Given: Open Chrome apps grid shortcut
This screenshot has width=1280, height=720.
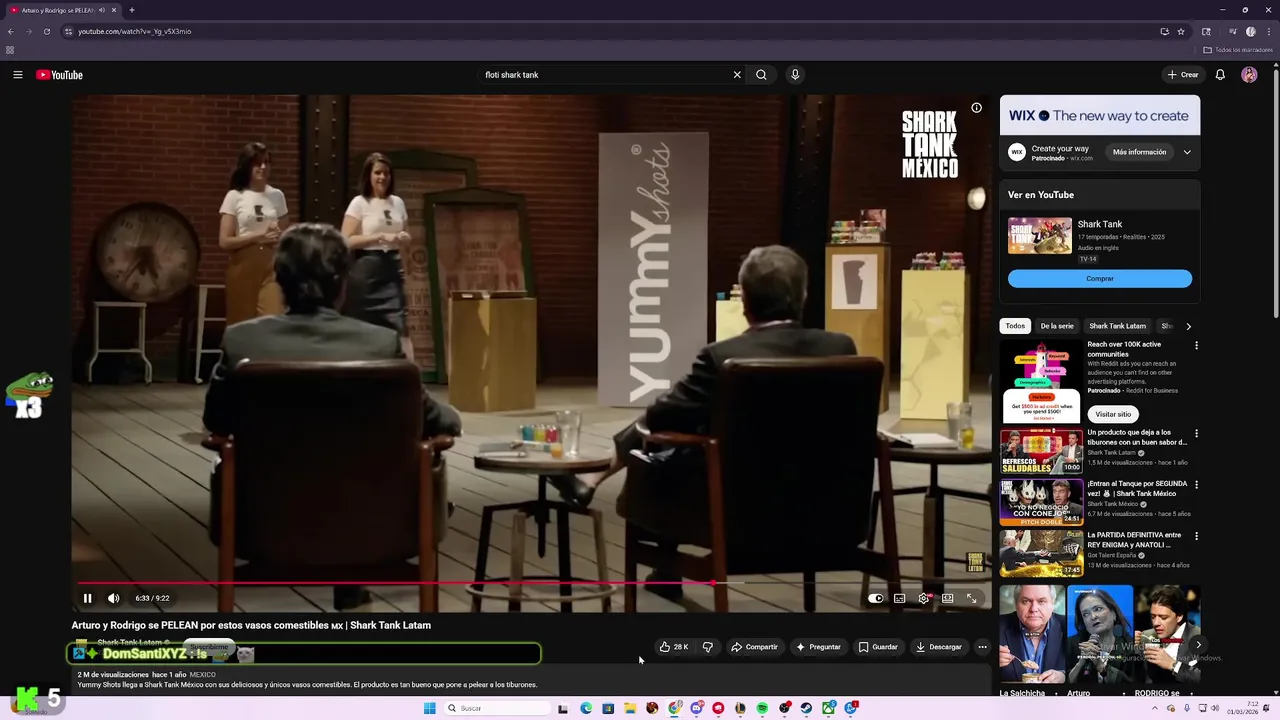Looking at the screenshot, I should click(x=10, y=50).
